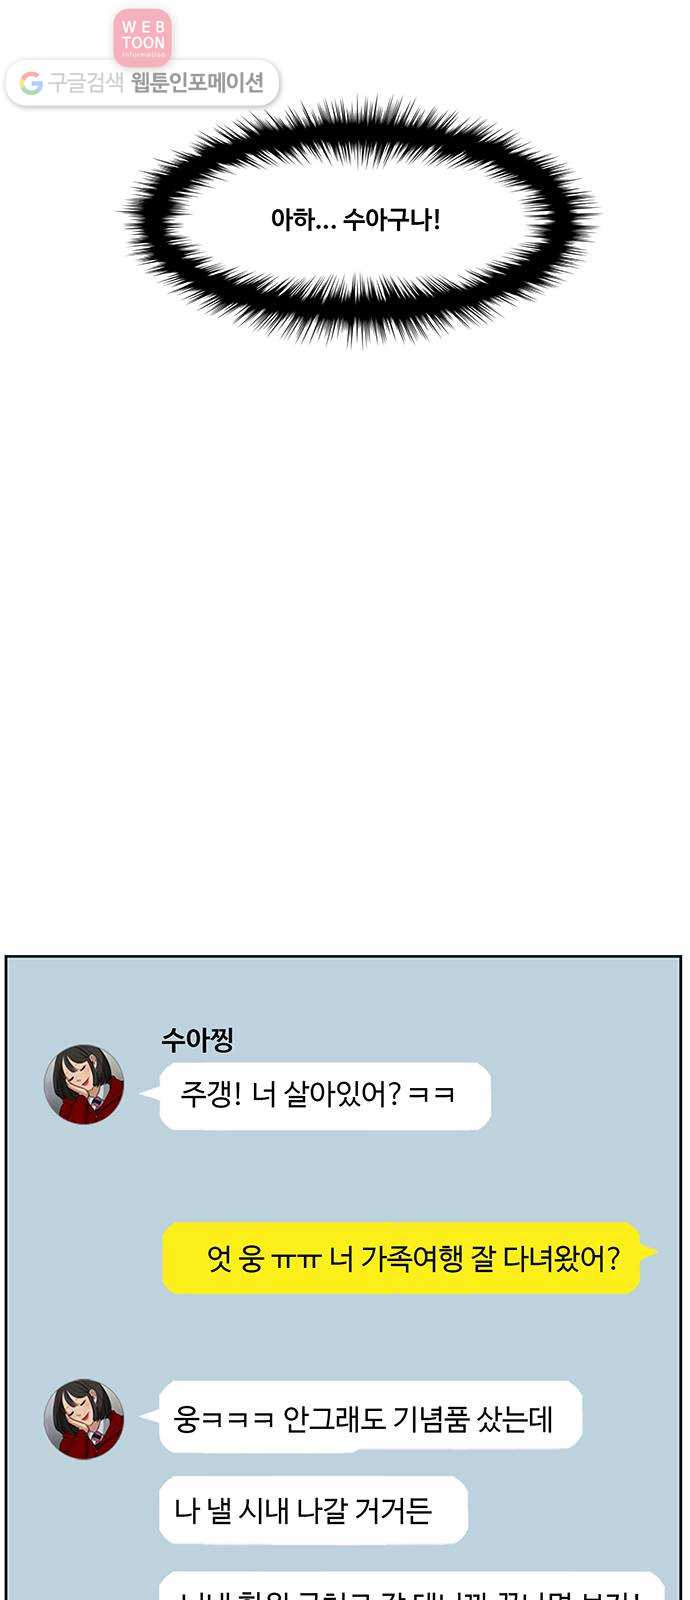Click the 웹툰인포메이션 bold text
690x1600 pixels.
[197, 83]
